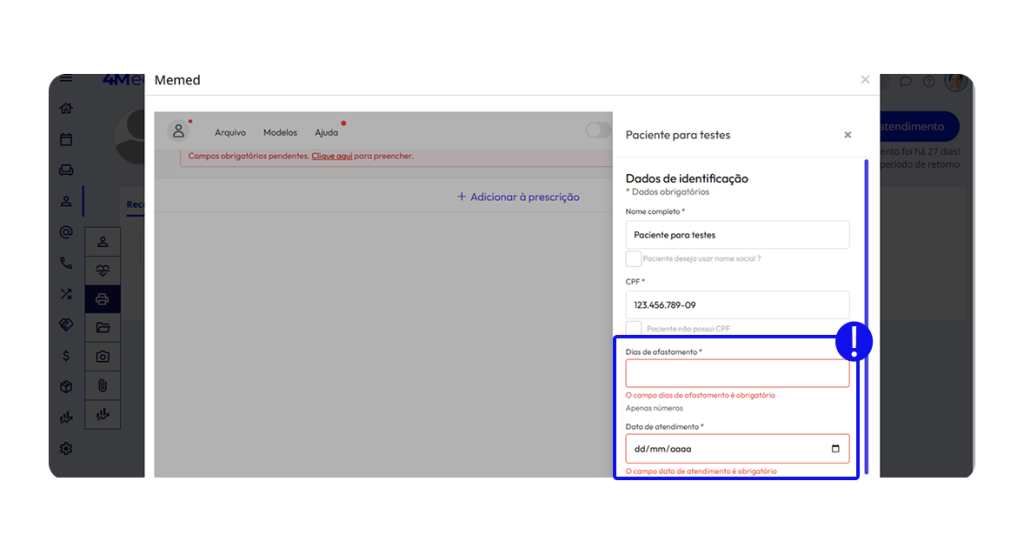Screen dimensions: 1024x548
Task: Click the home icon in the sidebar
Action: [66, 109]
